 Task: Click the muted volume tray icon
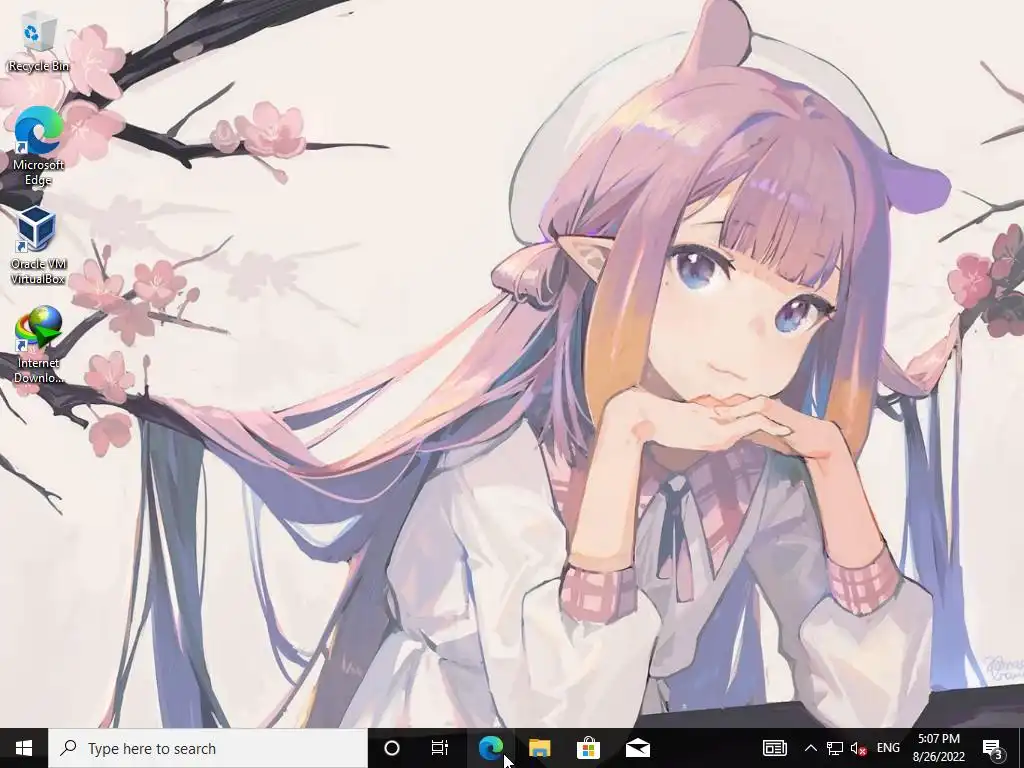pos(858,748)
